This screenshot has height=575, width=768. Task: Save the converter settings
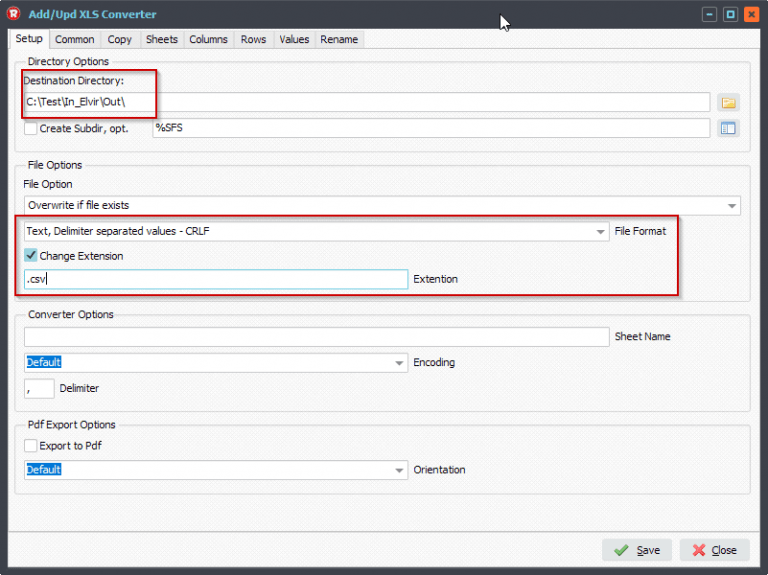[637, 550]
